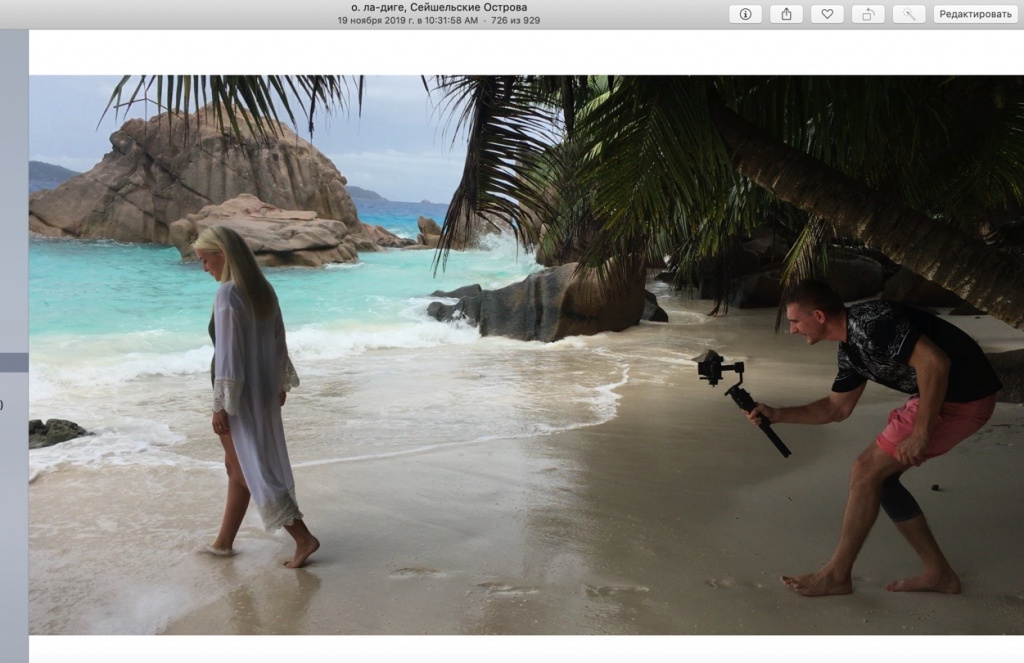Apply auto-enhance with the magic wand
The width and height of the screenshot is (1024, 663).
tap(908, 14)
